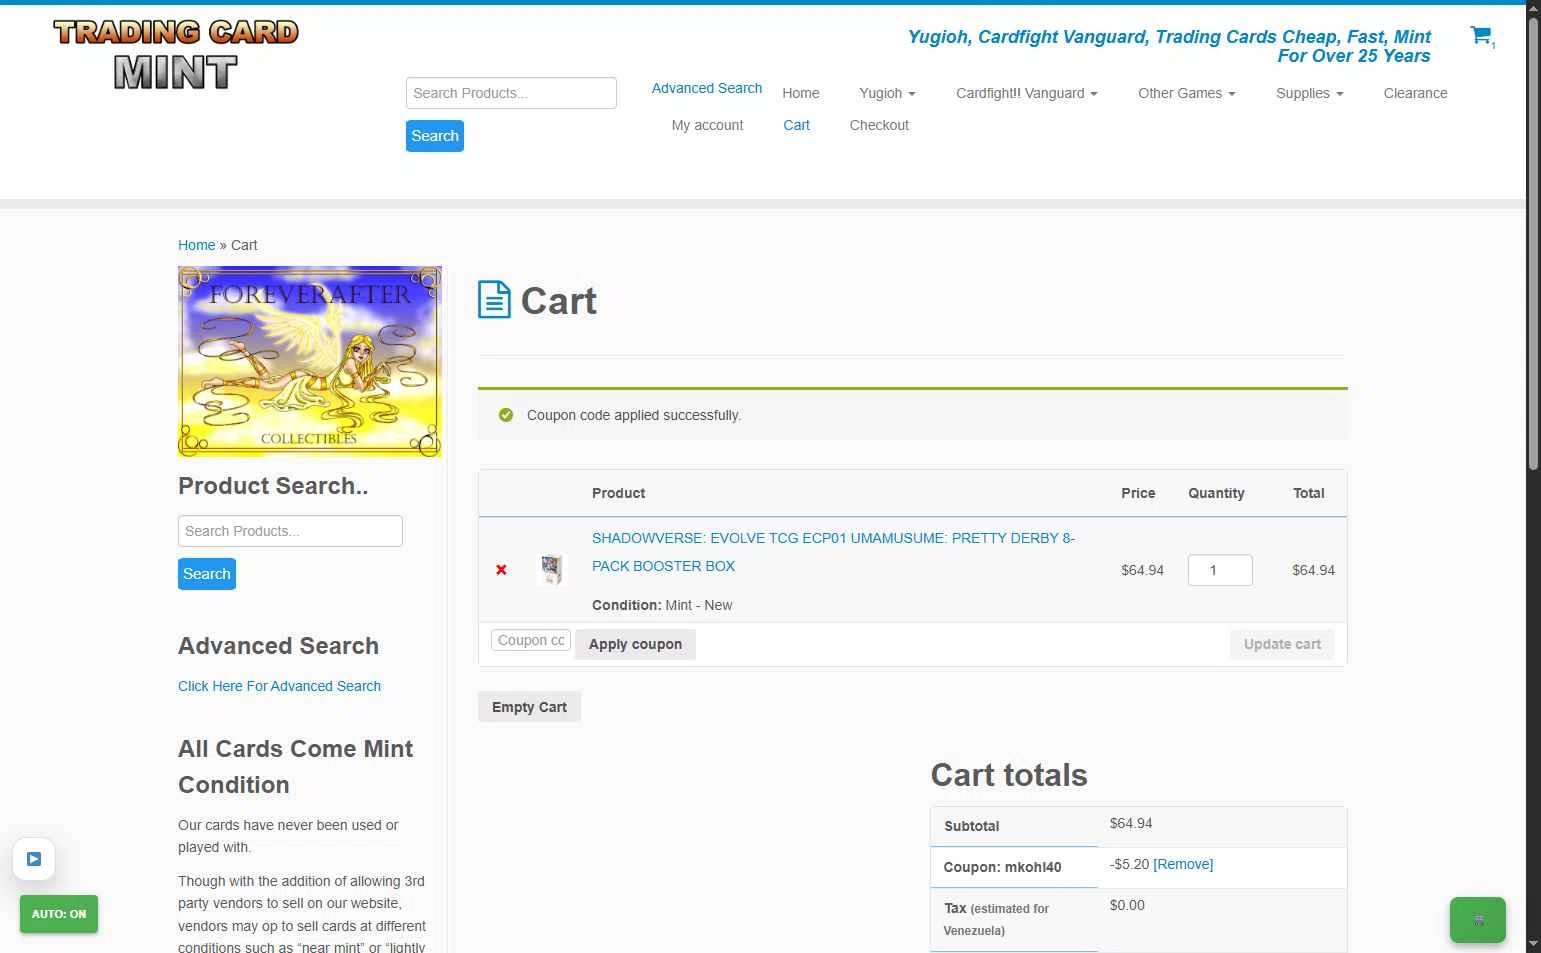
Task: Focus the sidebar Search Products field
Action: 290,531
